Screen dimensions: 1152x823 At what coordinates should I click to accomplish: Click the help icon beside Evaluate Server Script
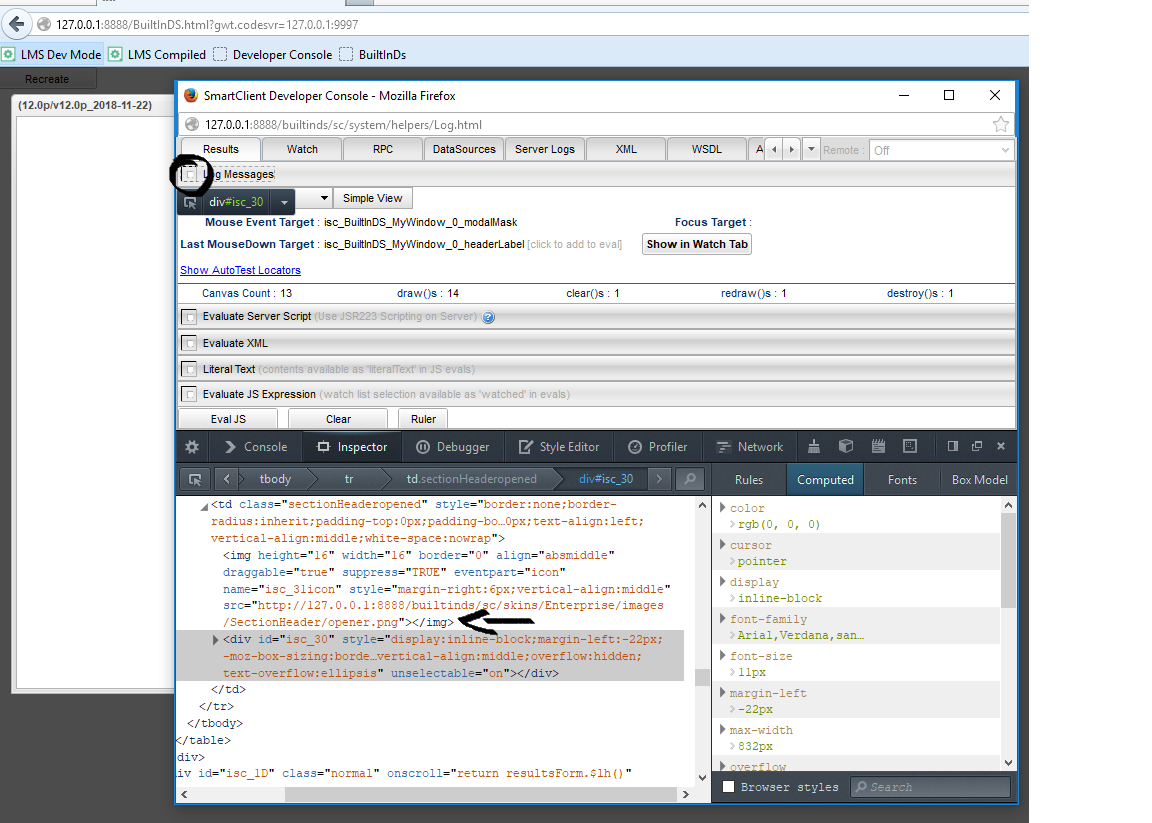(489, 317)
